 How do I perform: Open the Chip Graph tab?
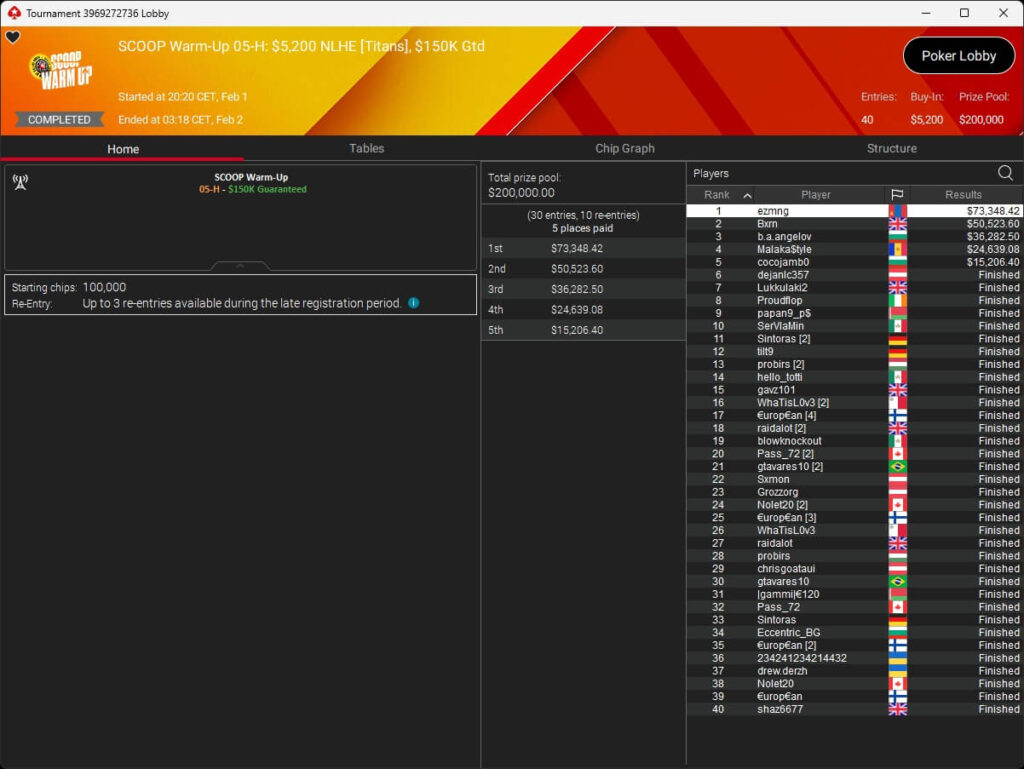point(624,148)
